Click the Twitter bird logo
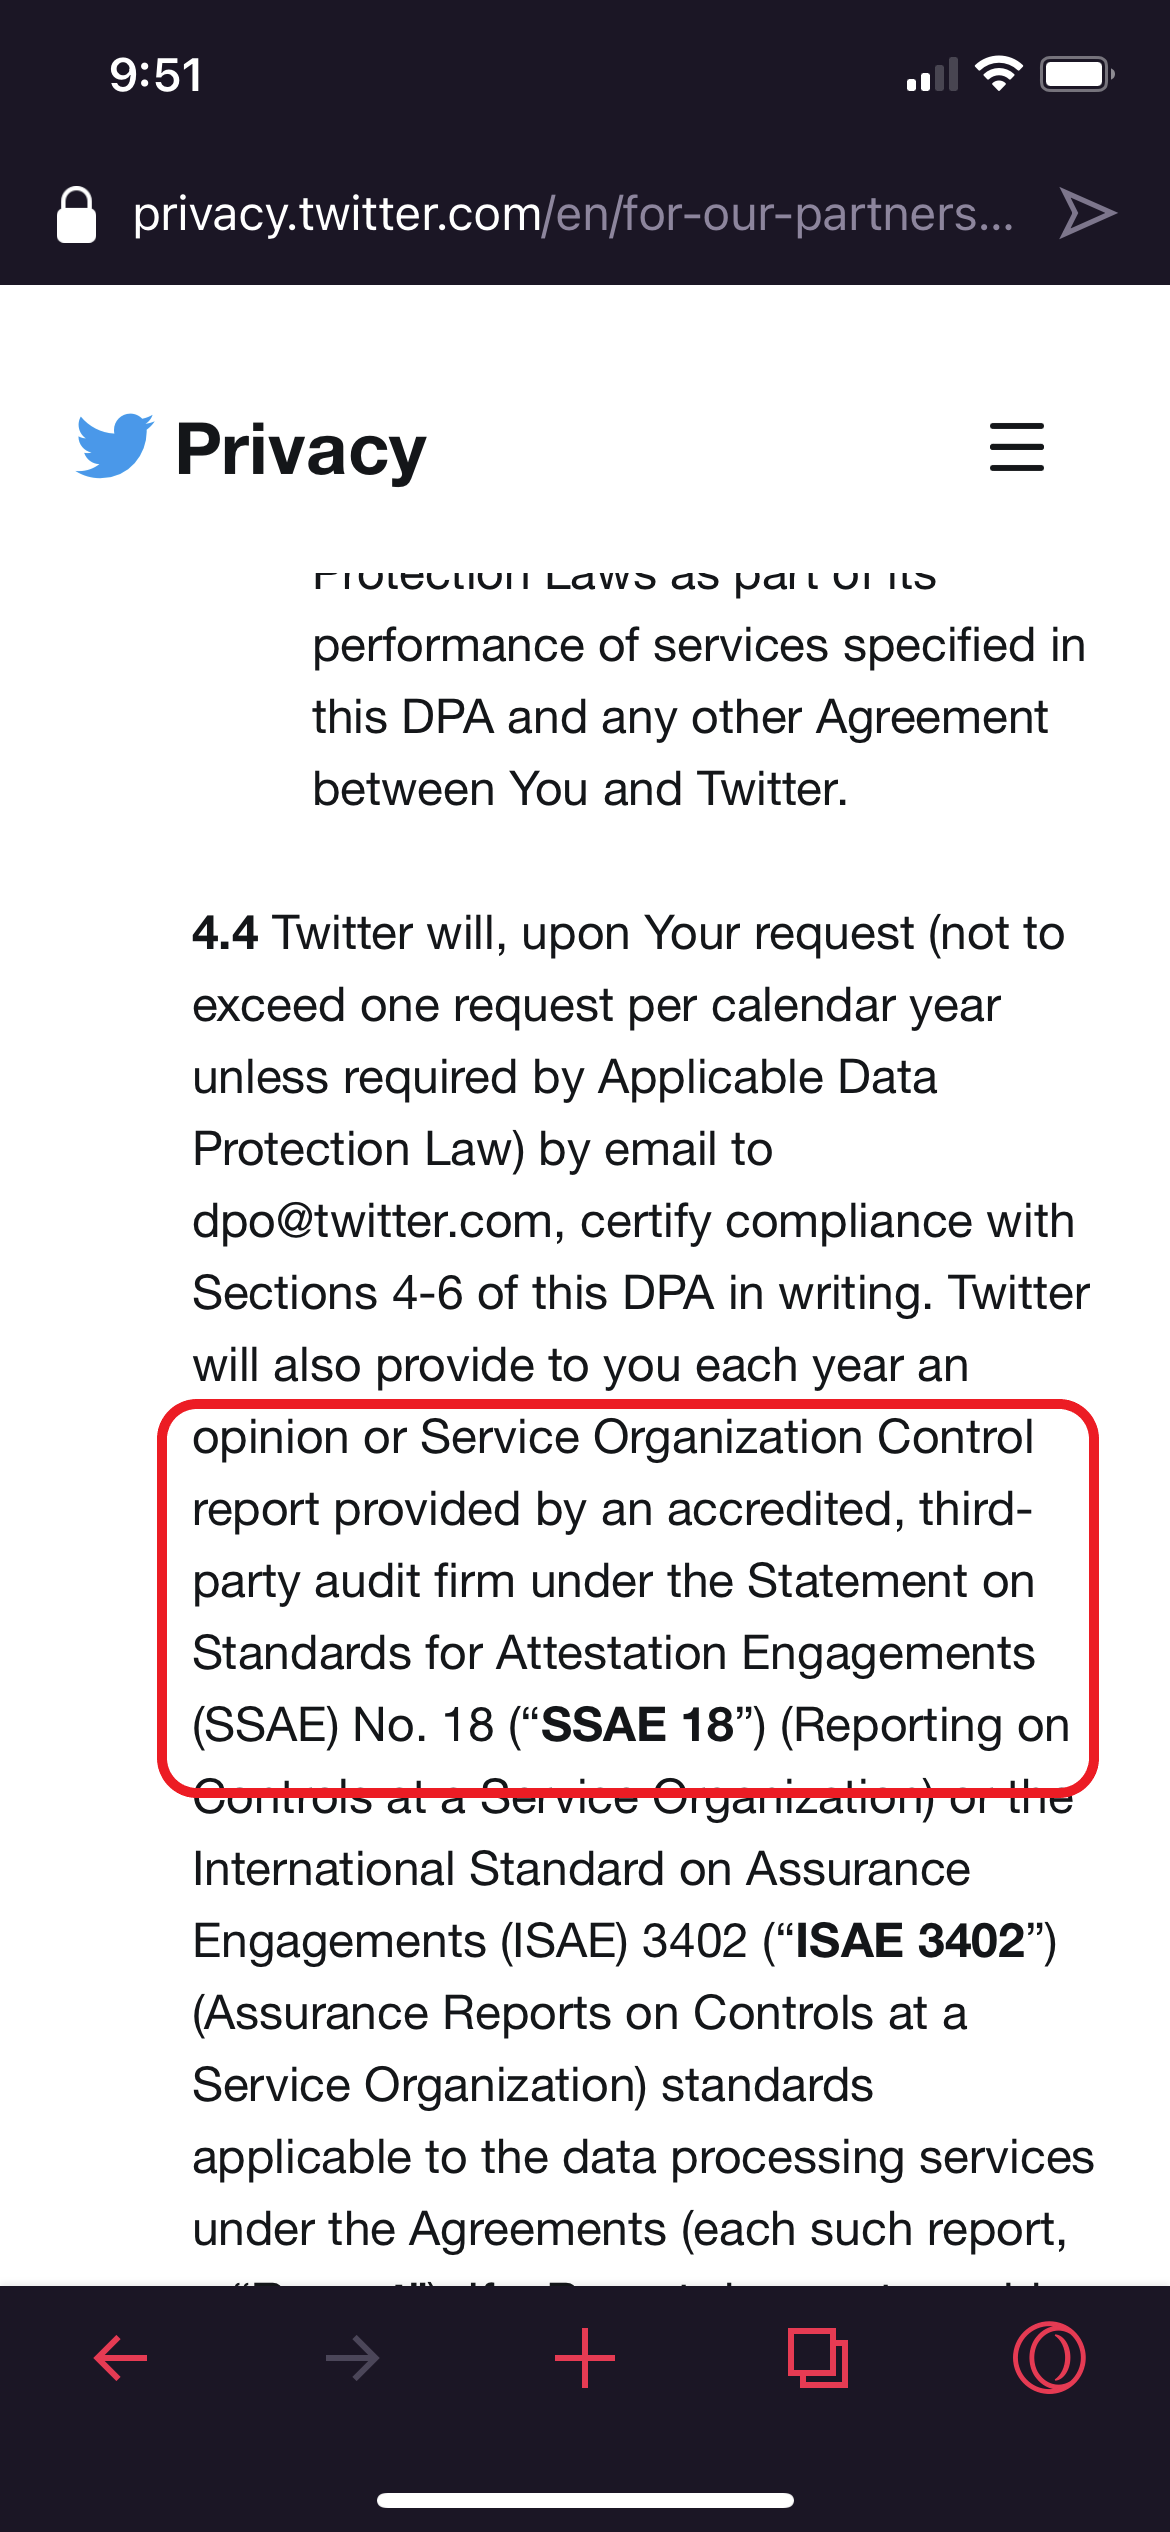Viewport: 1170px width, 2532px height. (x=115, y=446)
